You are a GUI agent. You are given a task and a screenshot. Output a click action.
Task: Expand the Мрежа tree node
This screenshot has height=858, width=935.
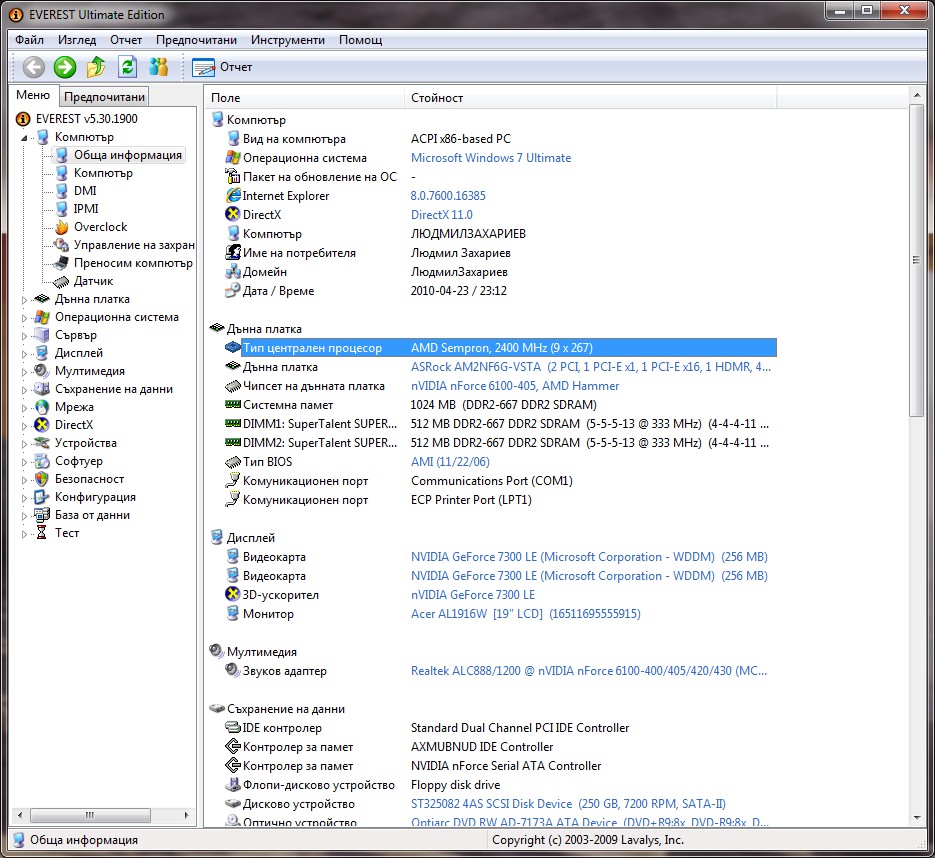click(24, 408)
